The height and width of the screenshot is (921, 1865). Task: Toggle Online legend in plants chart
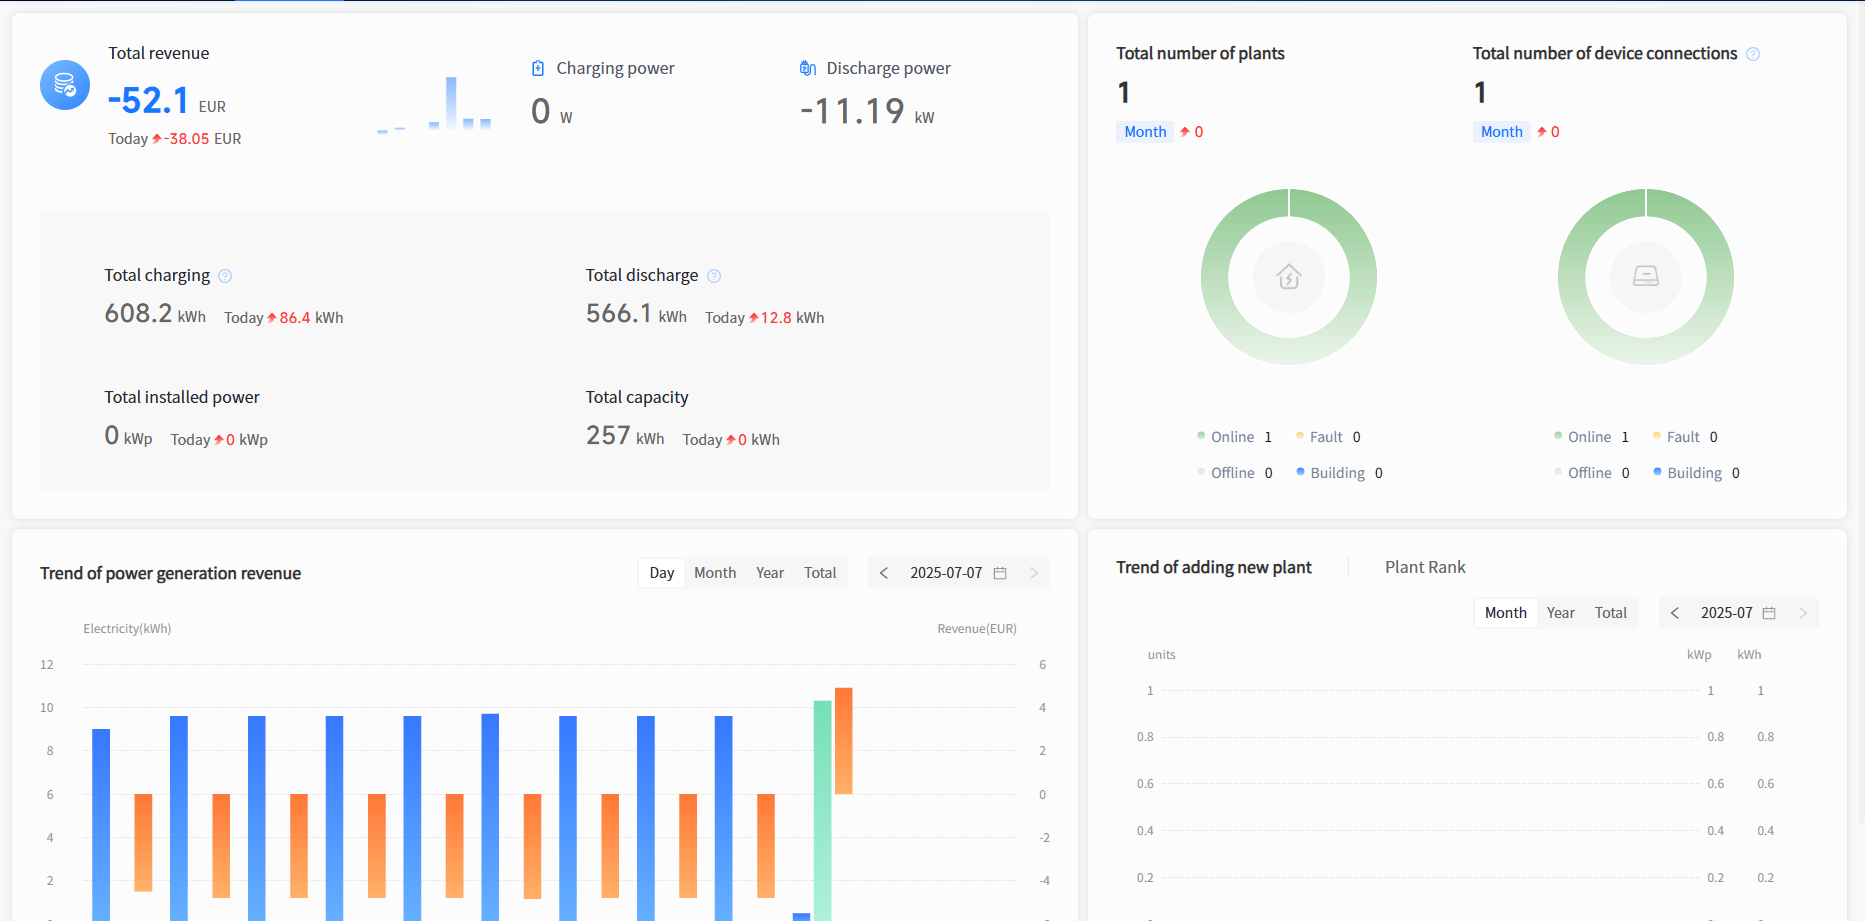(1231, 437)
